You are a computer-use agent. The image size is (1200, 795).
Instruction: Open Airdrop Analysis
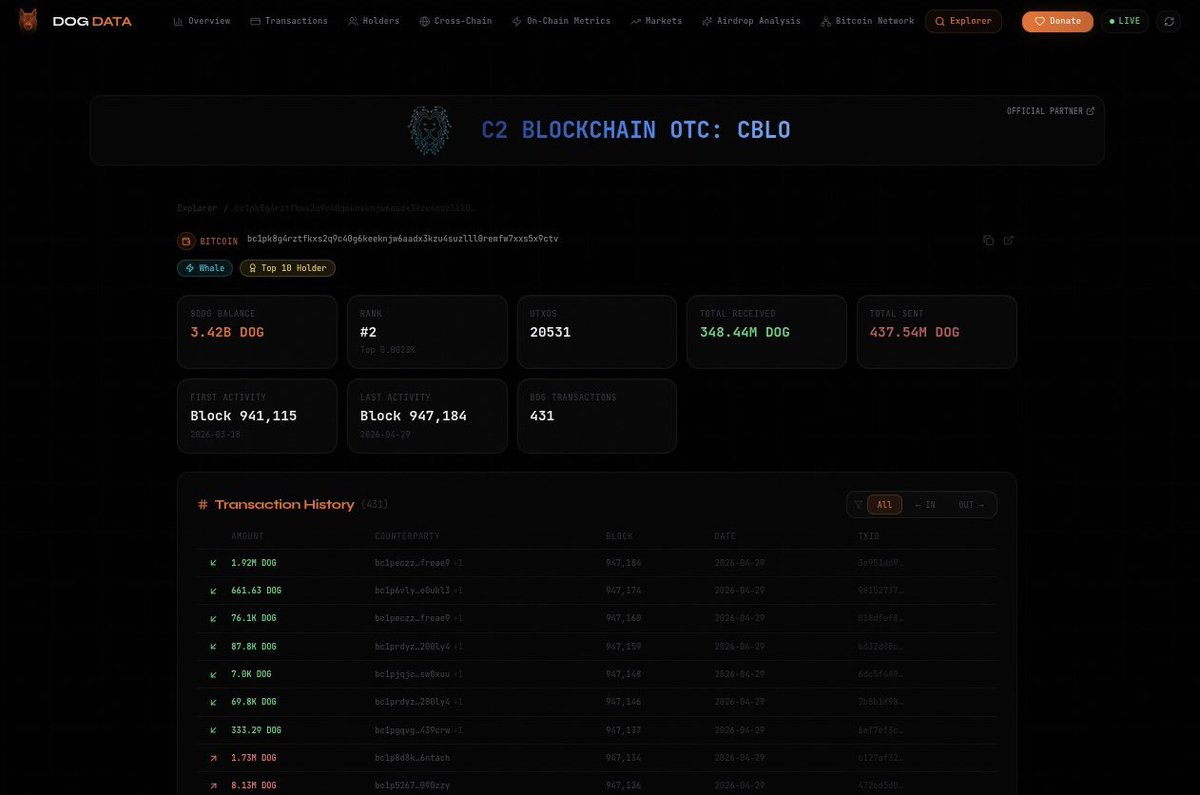(x=751, y=21)
